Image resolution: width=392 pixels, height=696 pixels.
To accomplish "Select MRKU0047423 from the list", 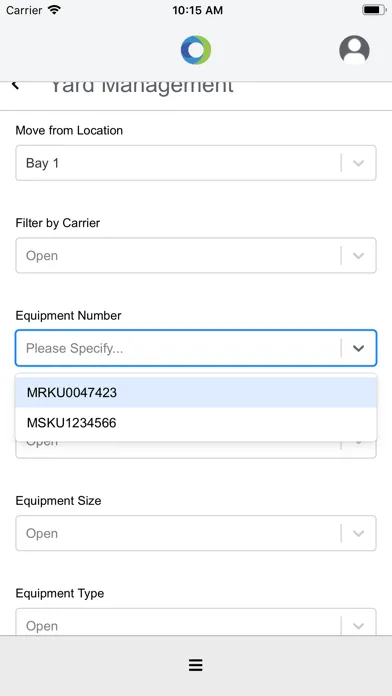I will tap(196, 392).
